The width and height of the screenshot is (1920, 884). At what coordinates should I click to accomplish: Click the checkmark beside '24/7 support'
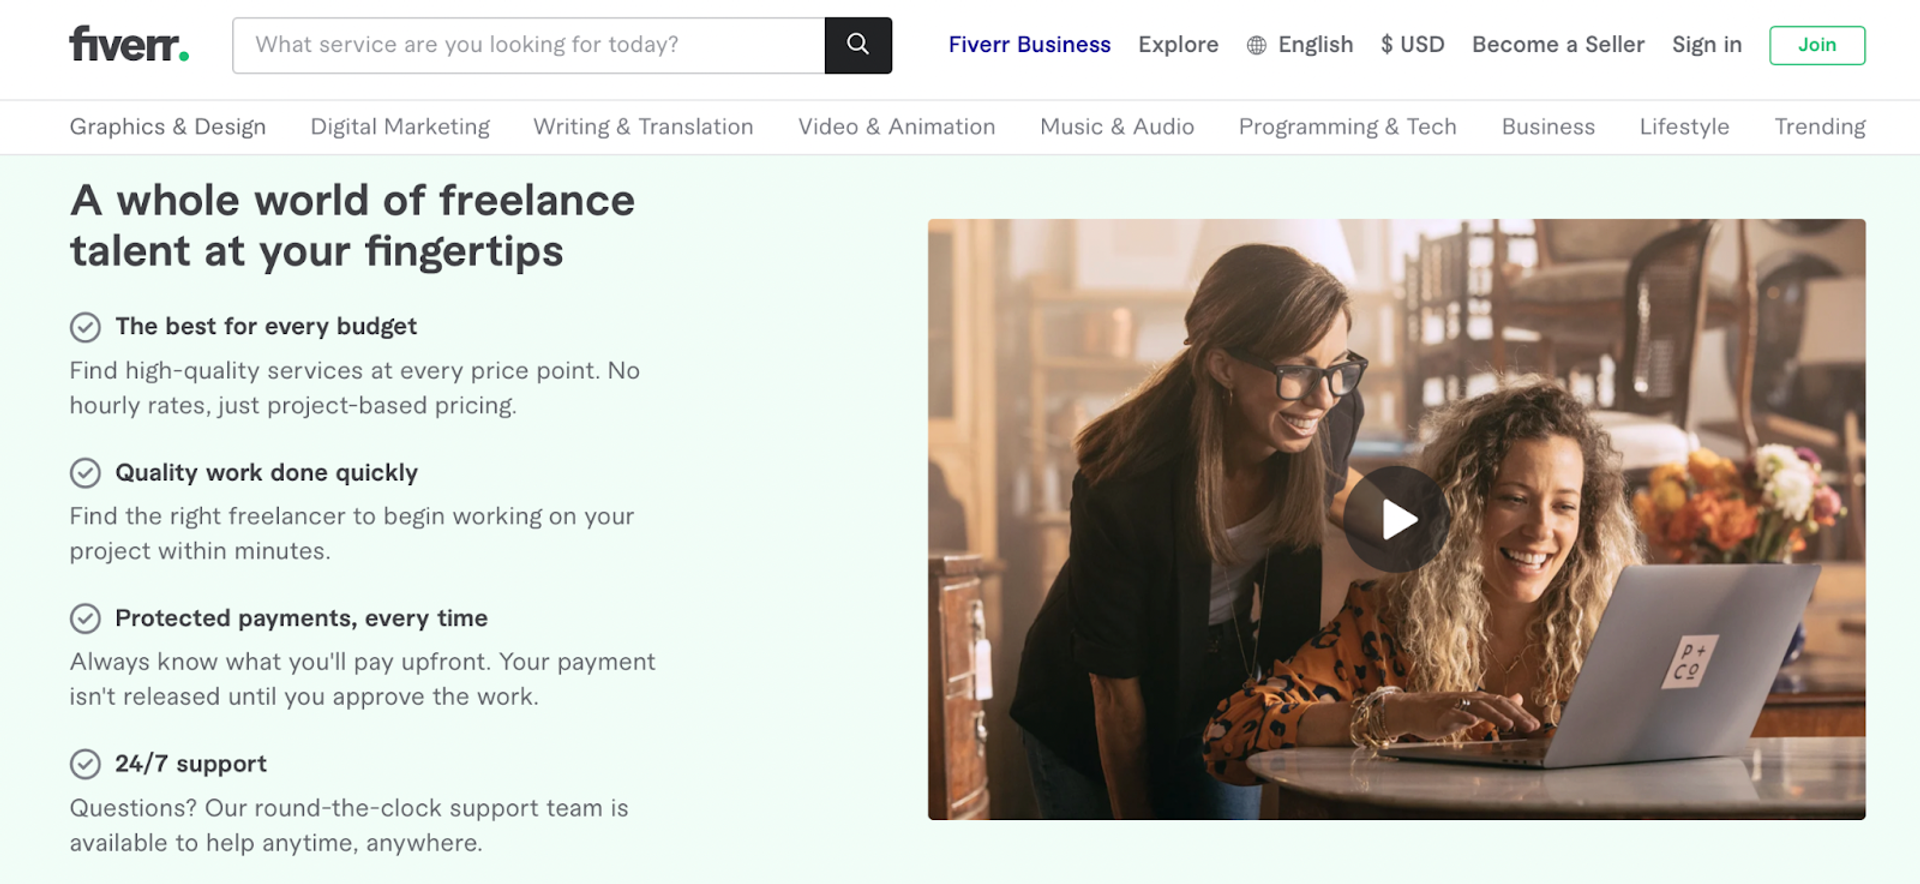[x=85, y=764]
